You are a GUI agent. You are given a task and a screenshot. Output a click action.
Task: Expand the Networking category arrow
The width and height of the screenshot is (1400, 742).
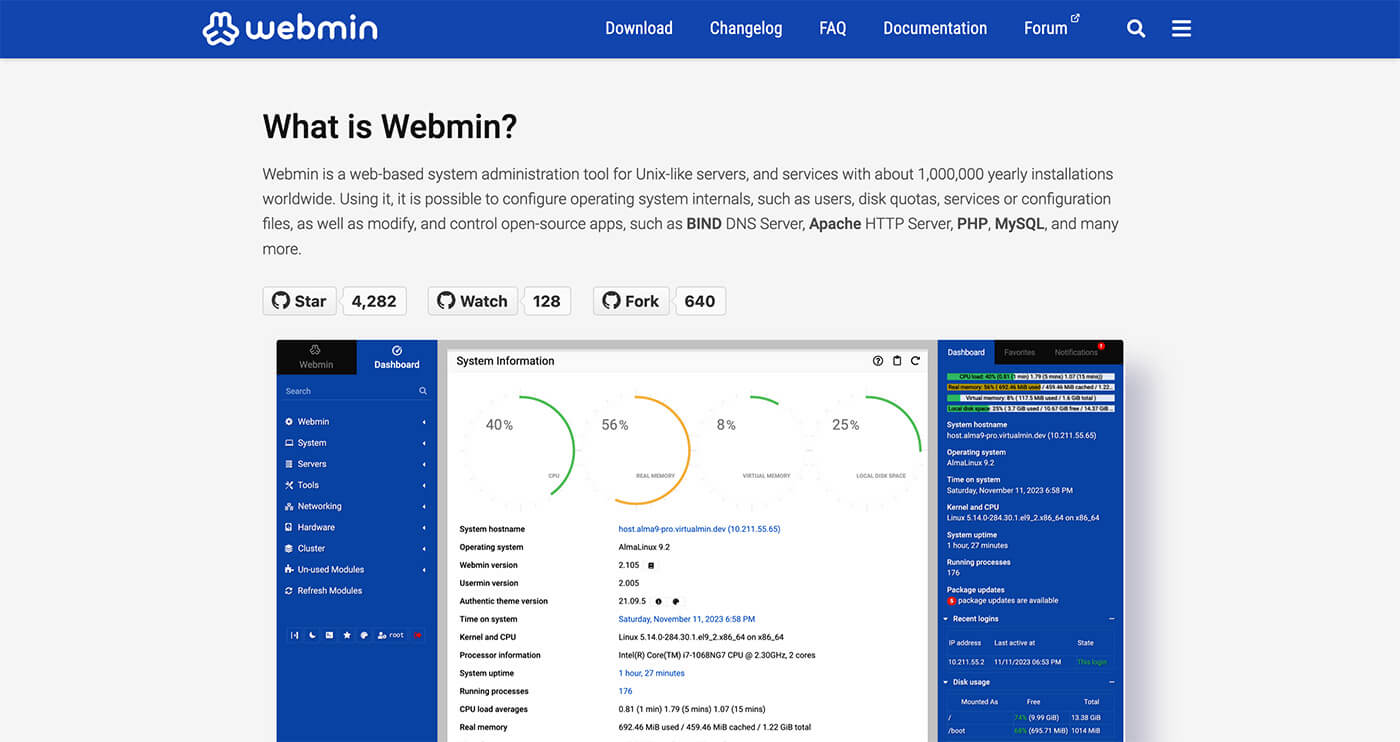pos(424,506)
